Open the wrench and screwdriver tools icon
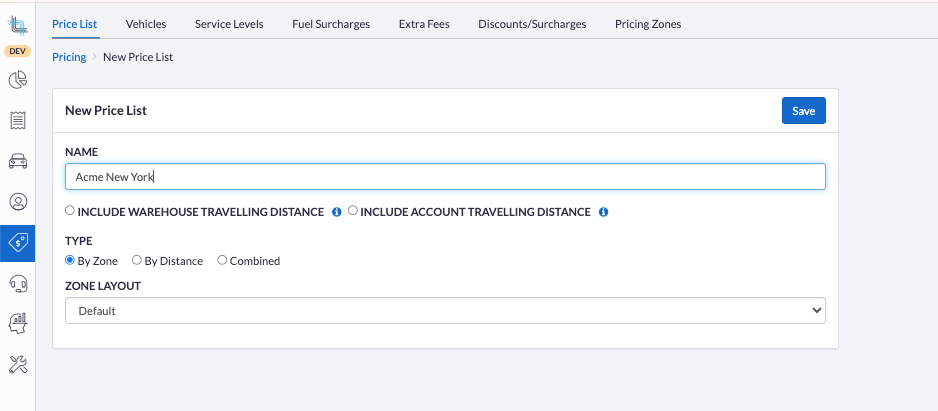 point(17,364)
